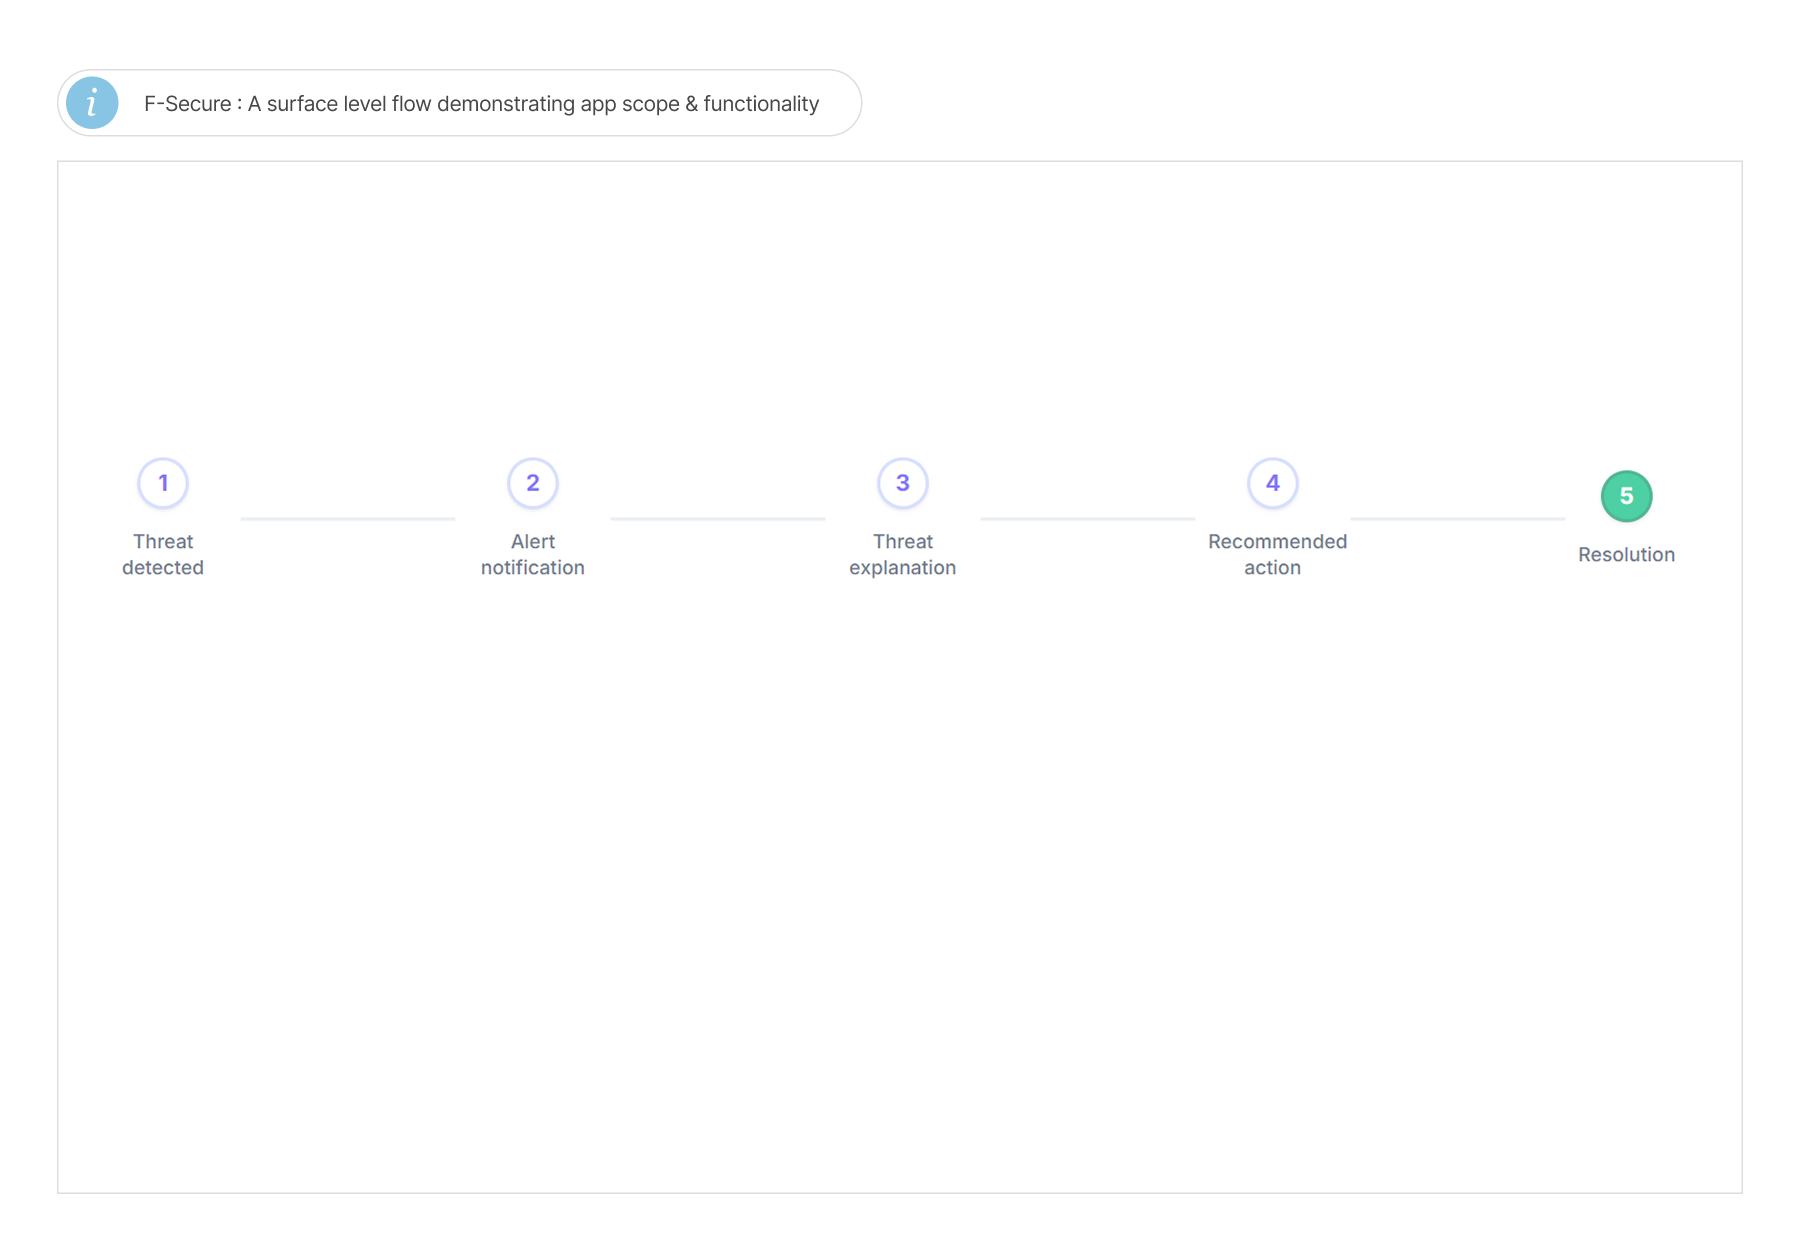This screenshot has width=1800, height=1260.
Task: Click connector line between steps 4 and 5
Action: [x=1458, y=519]
